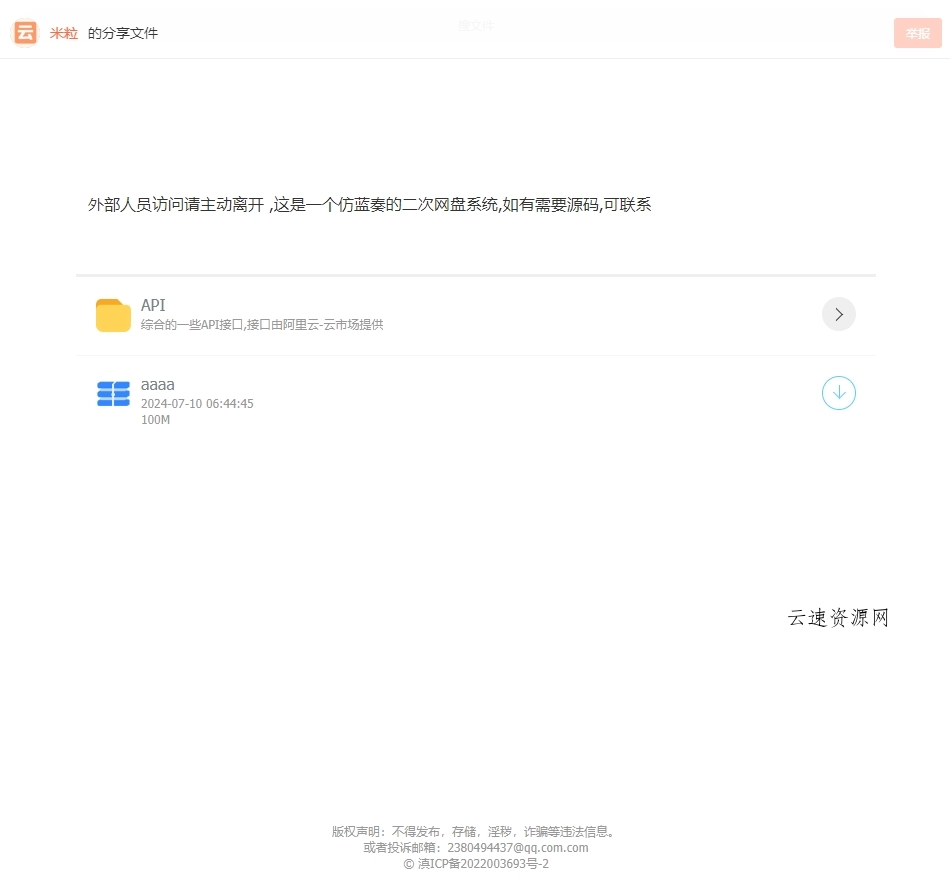Click the 100M file size text
The width and height of the screenshot is (950, 891).
point(156,420)
